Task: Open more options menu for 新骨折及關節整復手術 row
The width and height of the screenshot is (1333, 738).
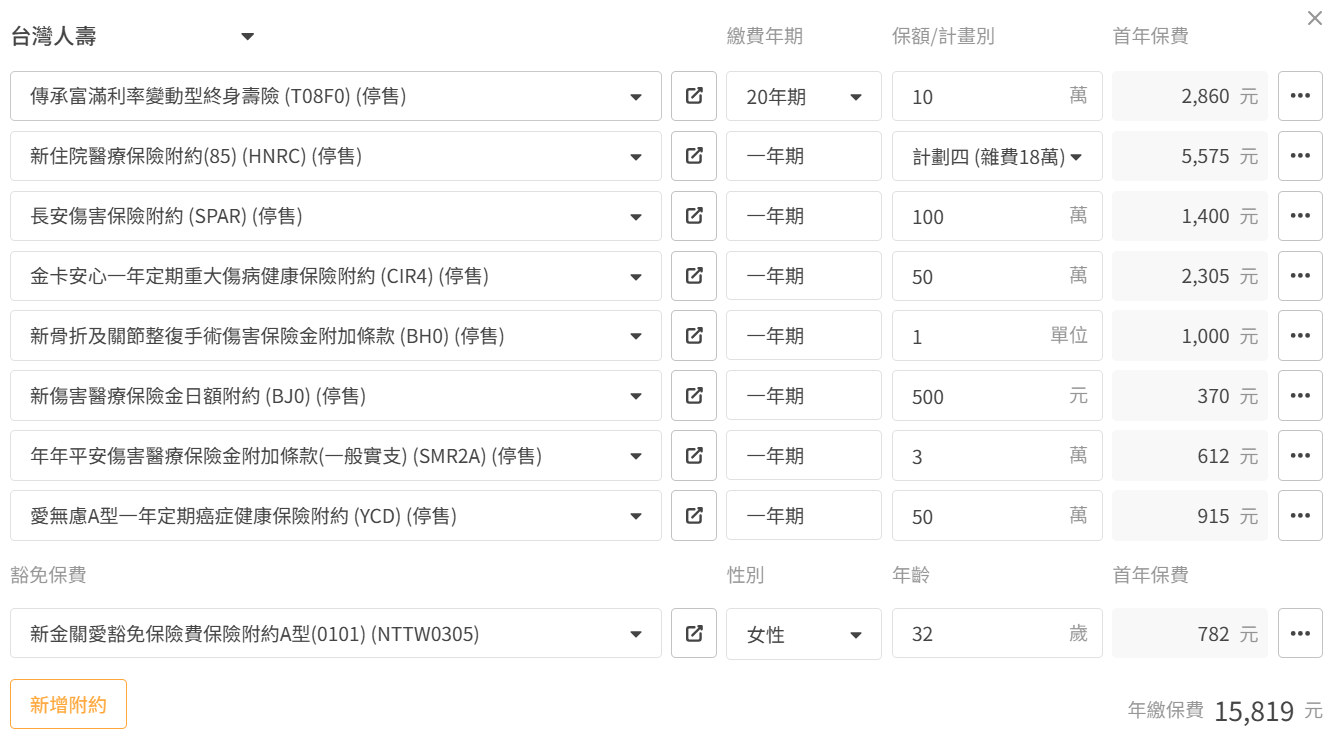Action: 1300,336
